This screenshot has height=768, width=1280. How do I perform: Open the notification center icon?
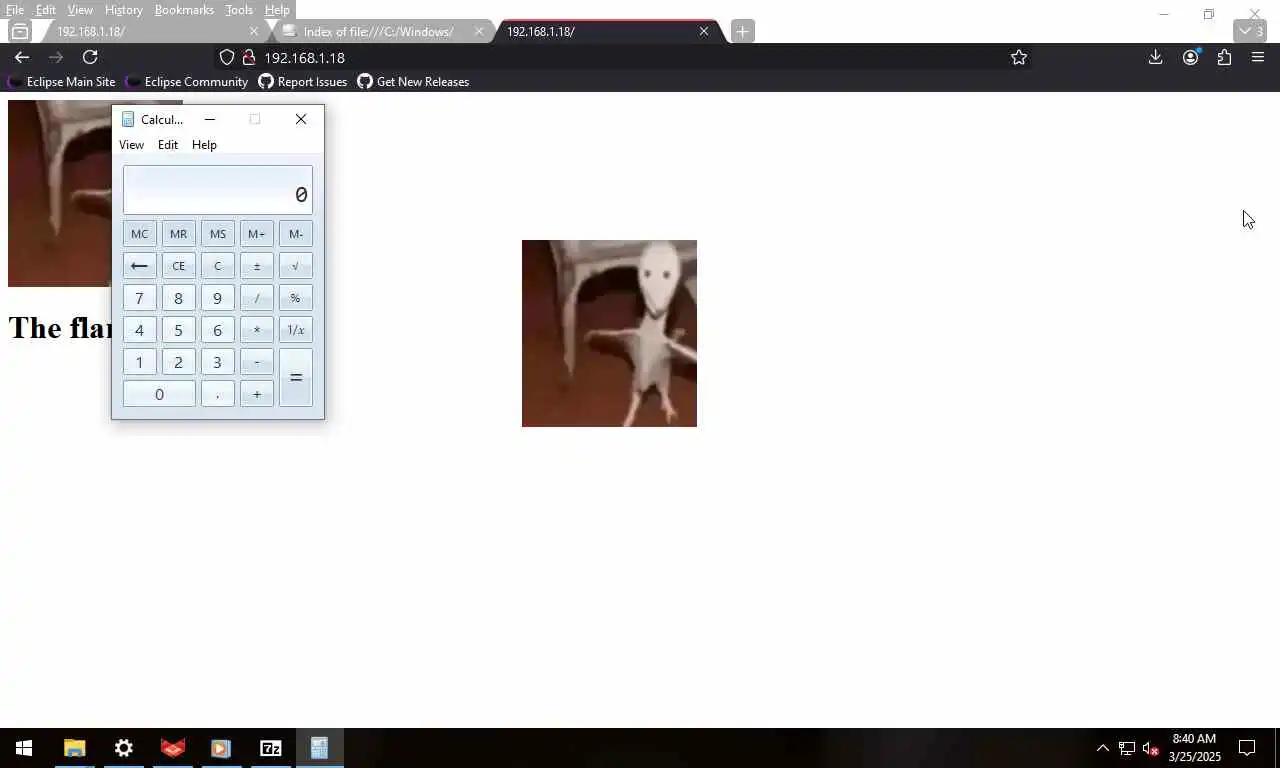[1247, 748]
